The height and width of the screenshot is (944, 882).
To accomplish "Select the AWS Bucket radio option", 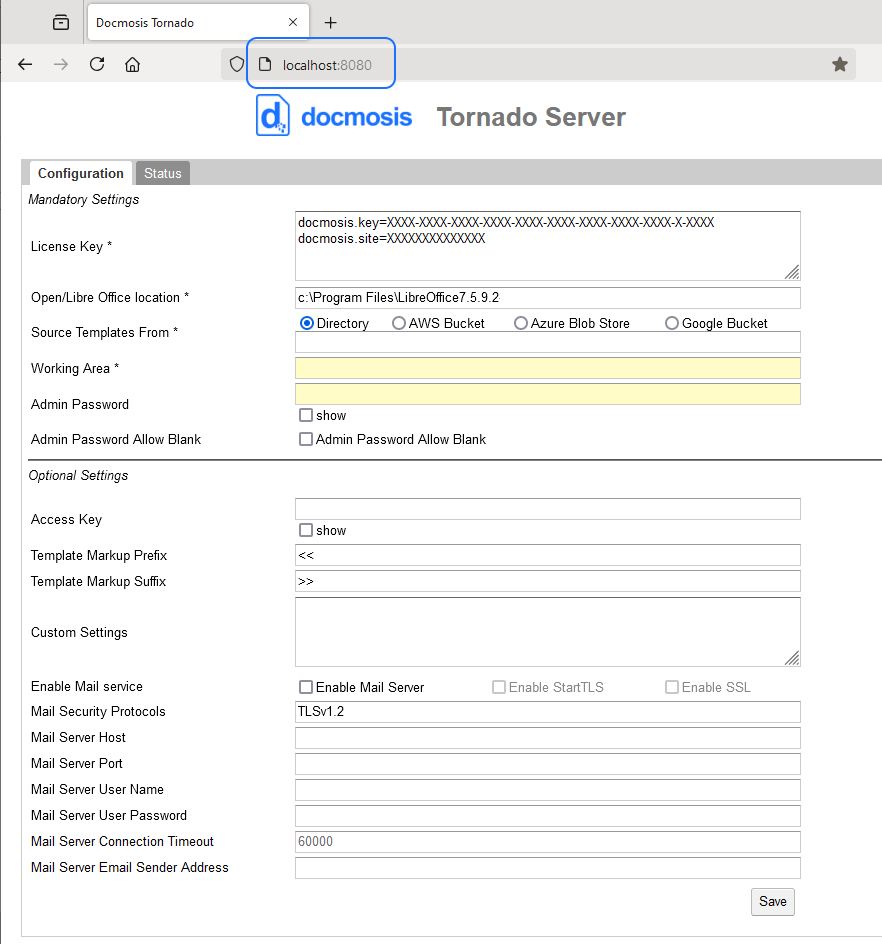I will (399, 323).
